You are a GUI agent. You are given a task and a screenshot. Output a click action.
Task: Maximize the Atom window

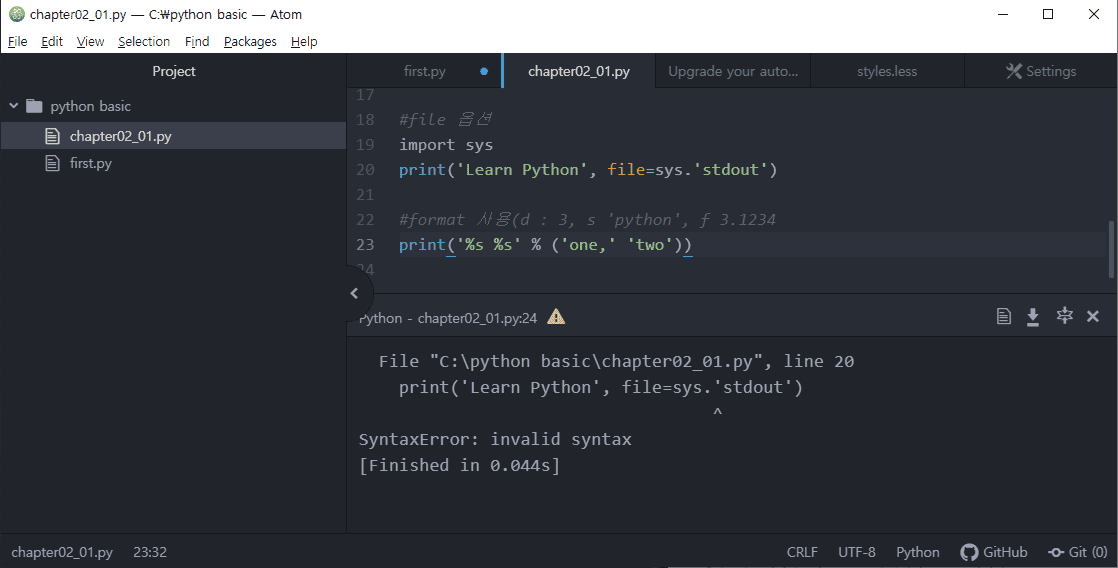coord(1048,14)
